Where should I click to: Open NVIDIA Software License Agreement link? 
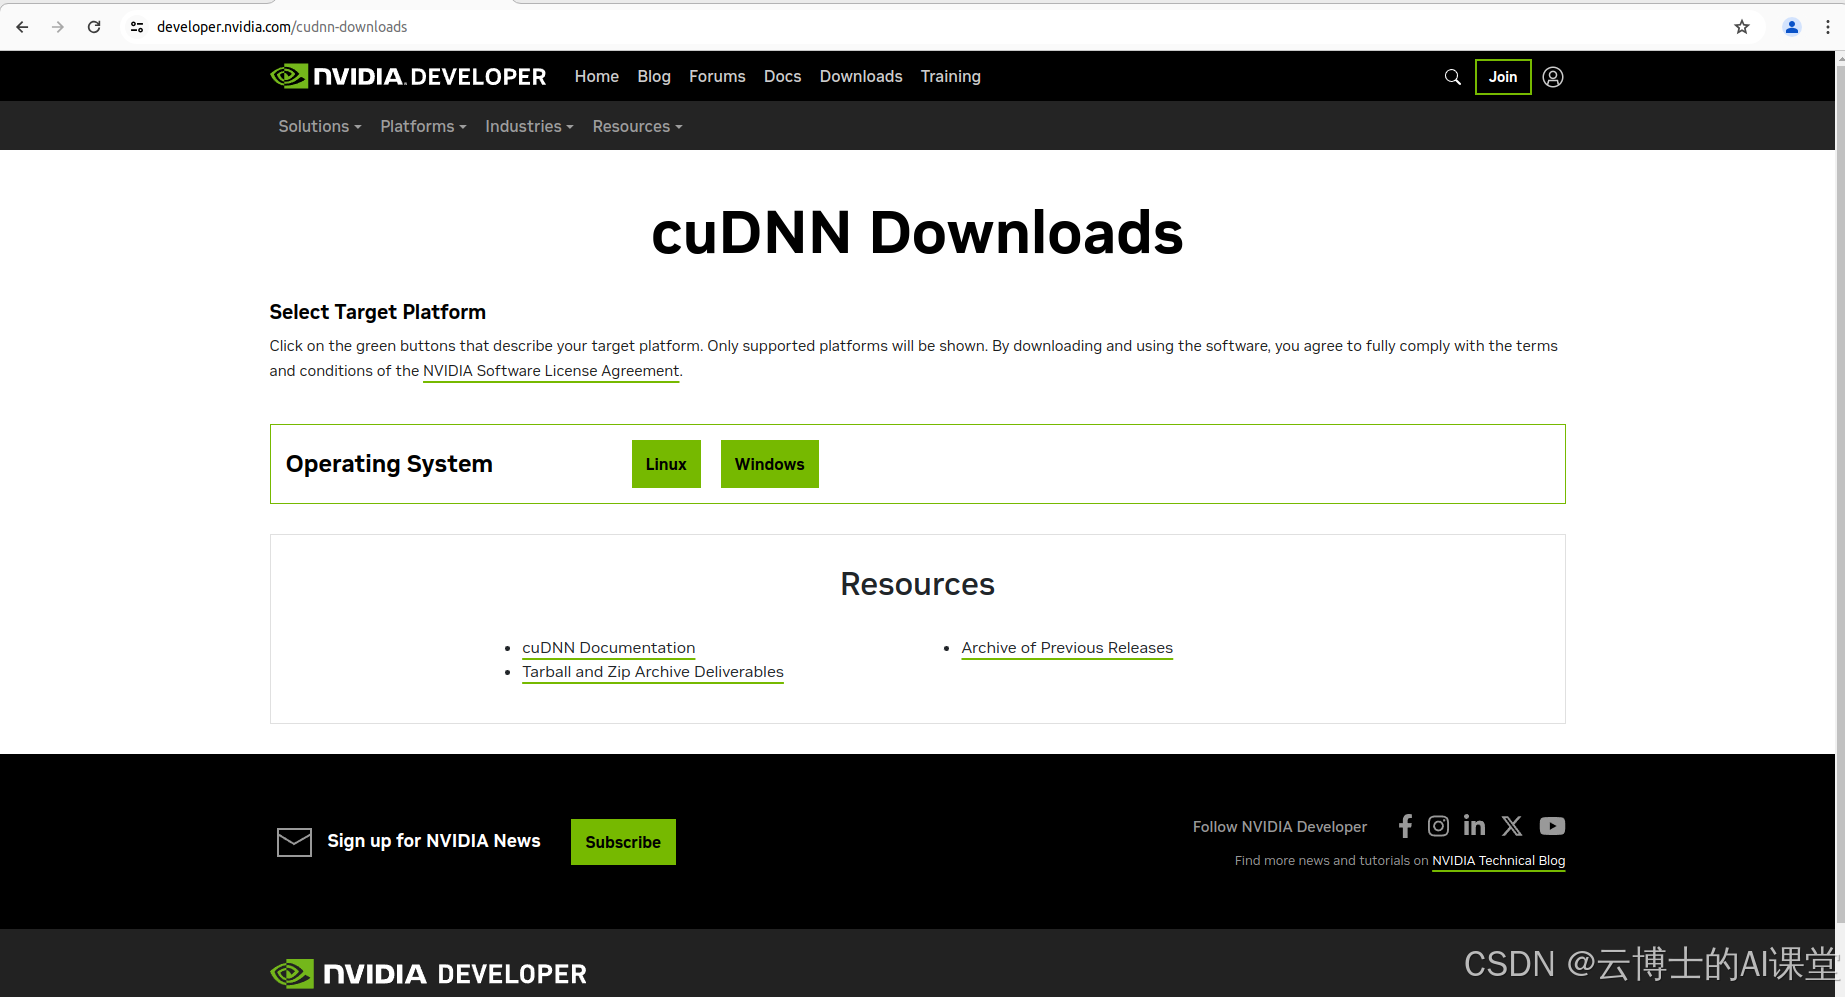pyautogui.click(x=551, y=371)
